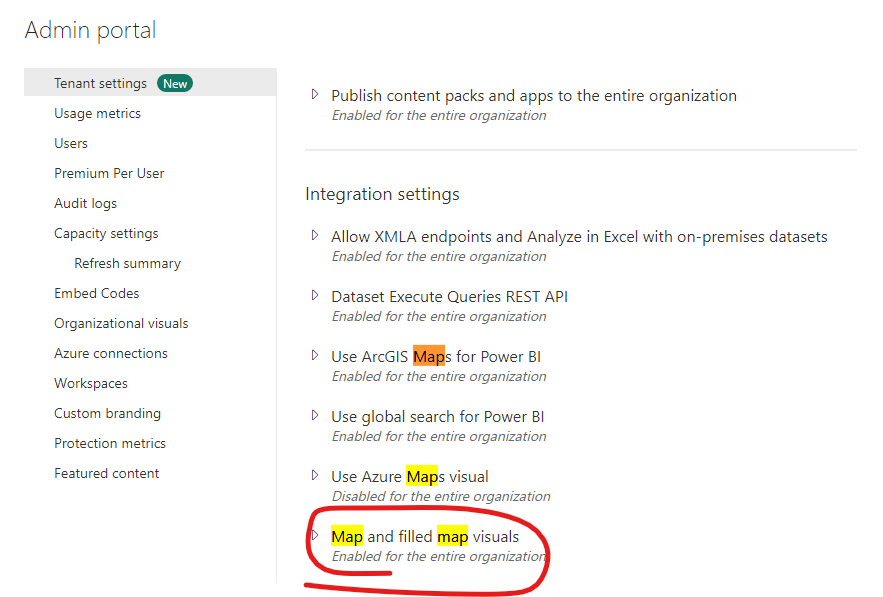Open Tenant settings in the sidebar
The width and height of the screenshot is (883, 597).
100,83
